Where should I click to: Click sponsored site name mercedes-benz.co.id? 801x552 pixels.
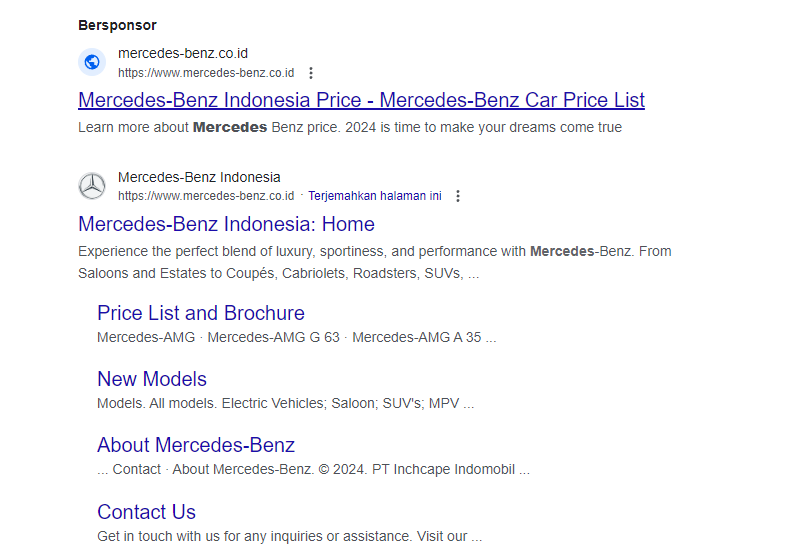pos(183,53)
